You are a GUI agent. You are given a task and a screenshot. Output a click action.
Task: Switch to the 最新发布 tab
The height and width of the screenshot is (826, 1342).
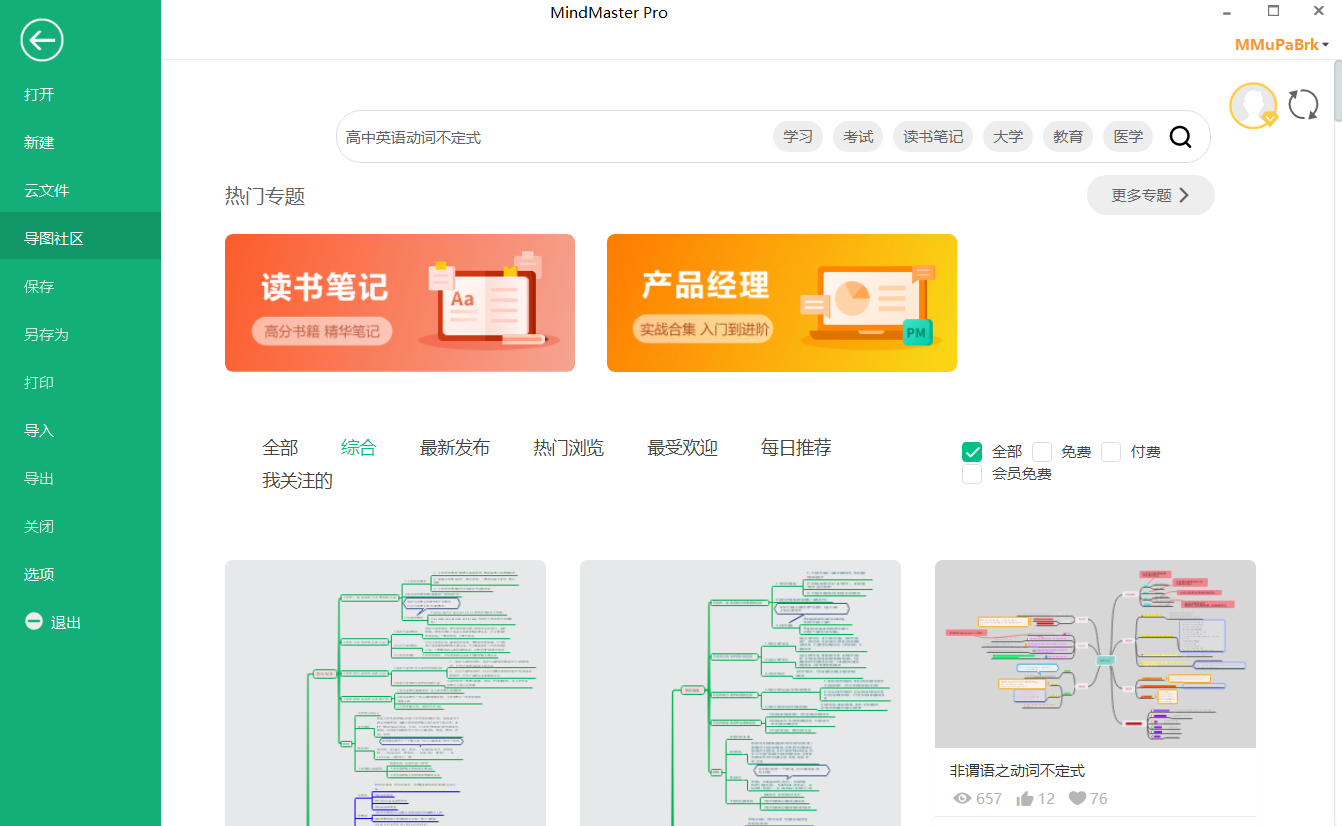[x=455, y=448]
